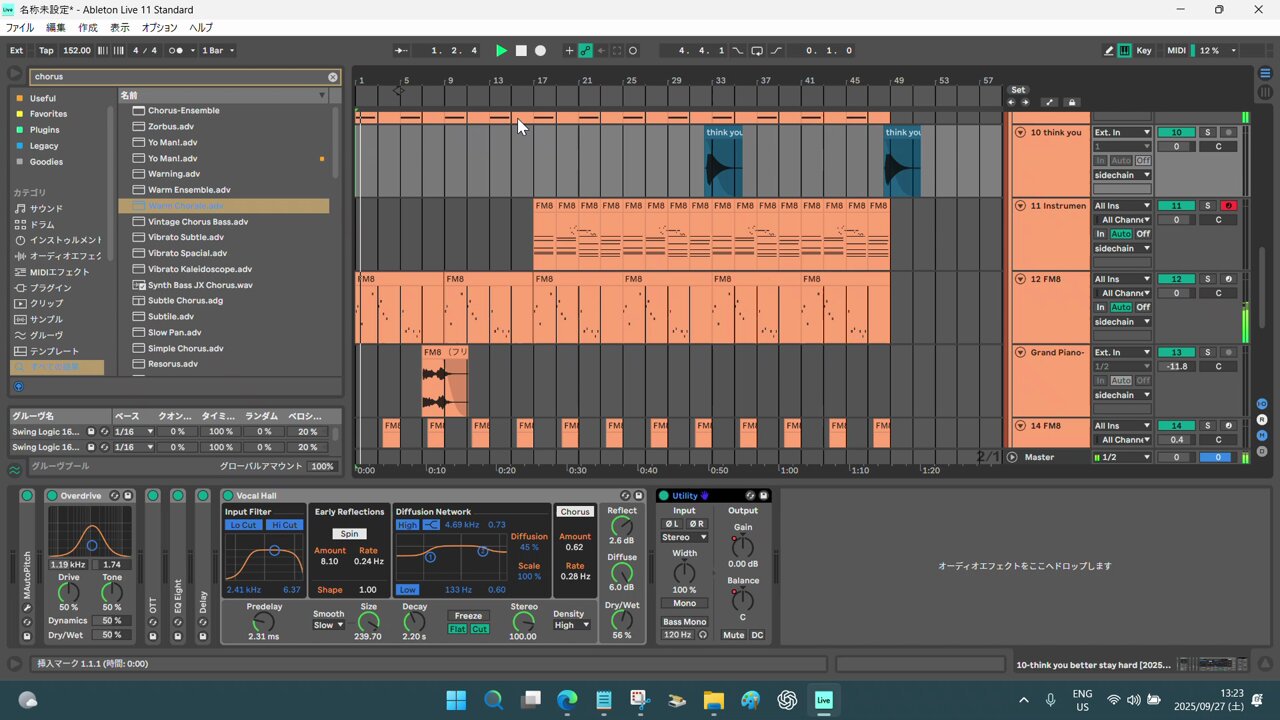The height and width of the screenshot is (720, 1280).
Task: Collapse the 11 Instrument track
Action: pyautogui.click(x=1020, y=206)
